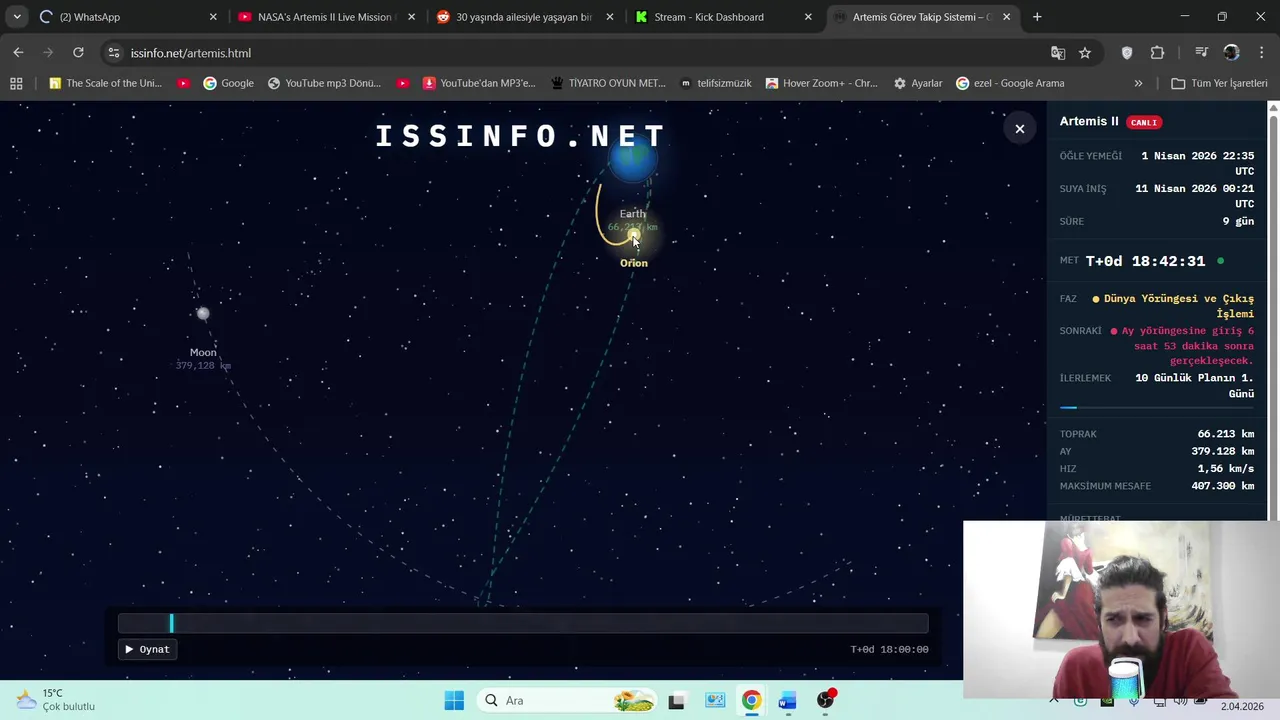1280x720 pixels.
Task: Switch to the '30 yaşında ailesiyle yaşayan' Reddit tab
Action: pyautogui.click(x=524, y=17)
